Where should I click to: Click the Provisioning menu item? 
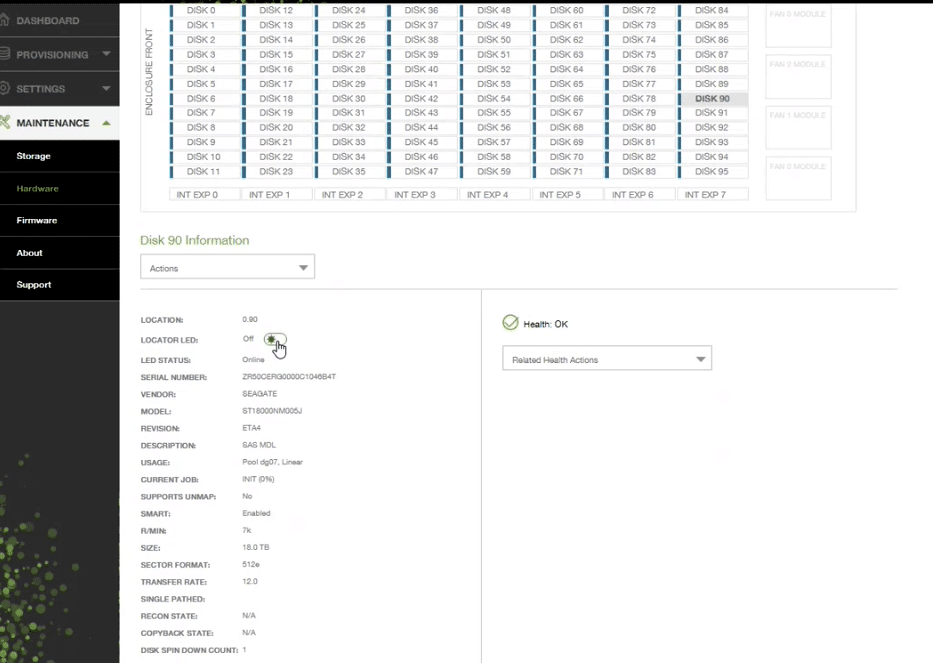pos(52,54)
